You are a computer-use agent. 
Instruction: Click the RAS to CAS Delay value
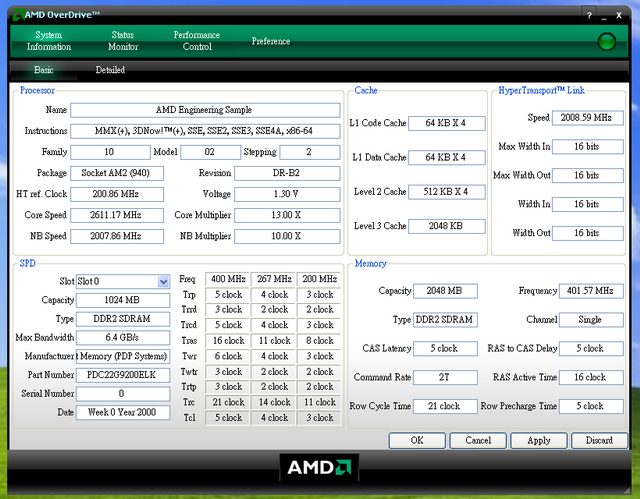click(591, 348)
